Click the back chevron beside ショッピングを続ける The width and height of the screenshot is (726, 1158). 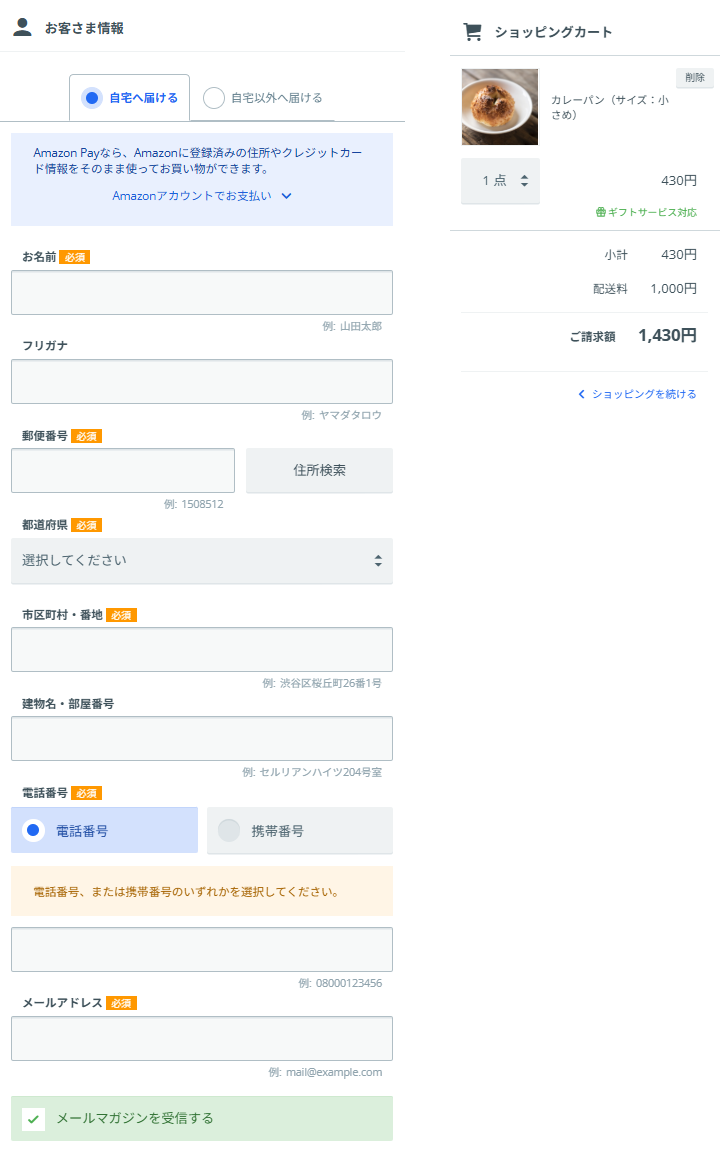[x=581, y=394]
